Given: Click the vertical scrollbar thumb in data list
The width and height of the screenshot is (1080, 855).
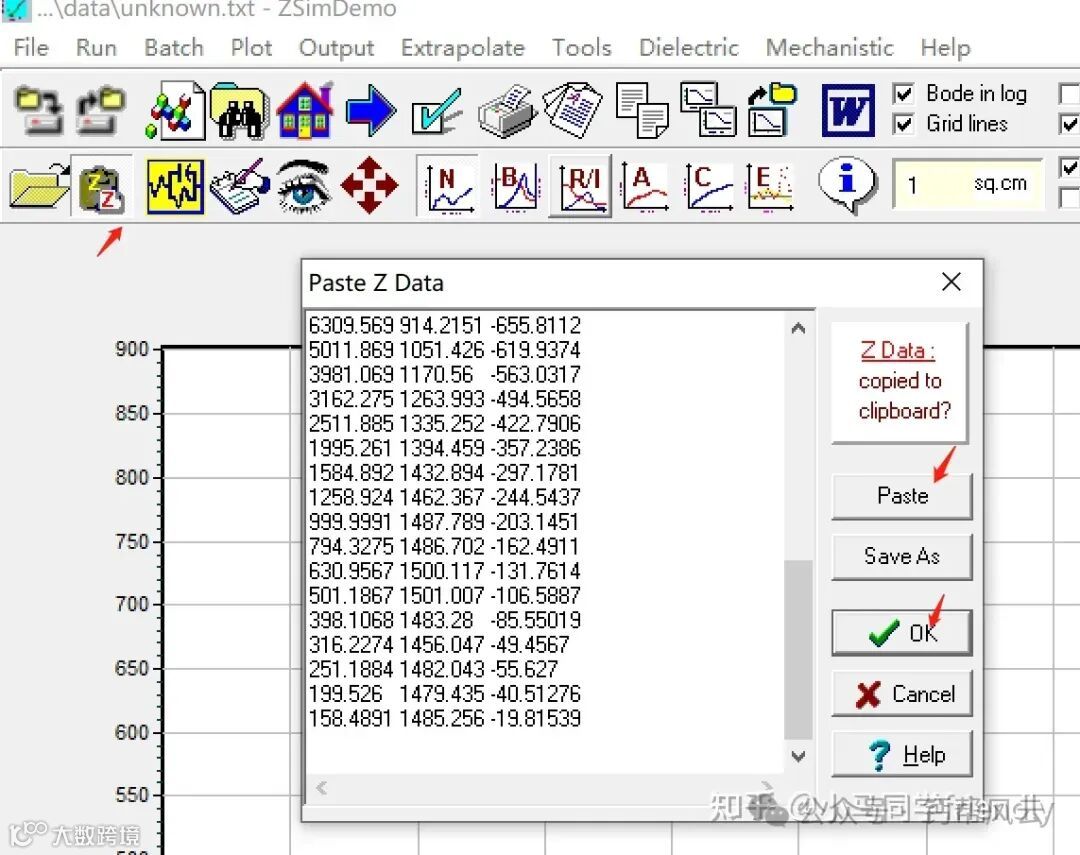Looking at the screenshot, I should click(798, 650).
